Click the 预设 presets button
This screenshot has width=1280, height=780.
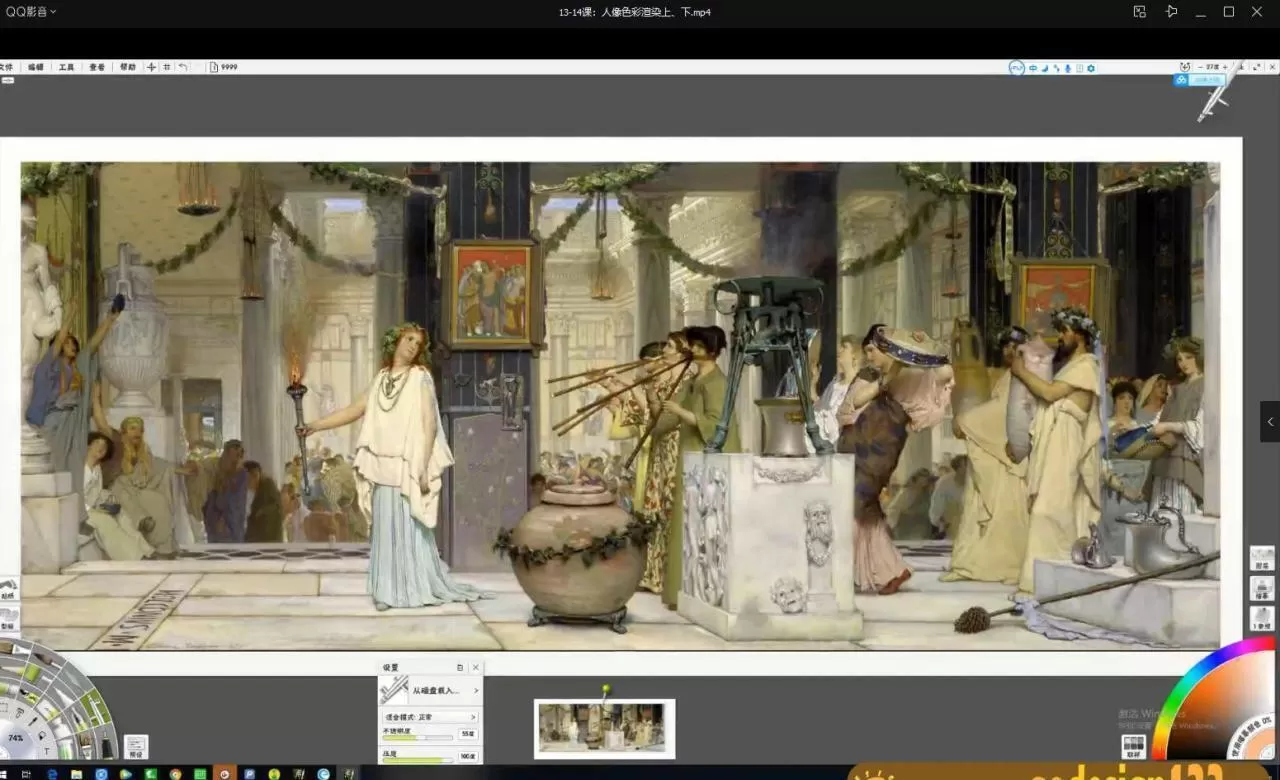[x=136, y=746]
